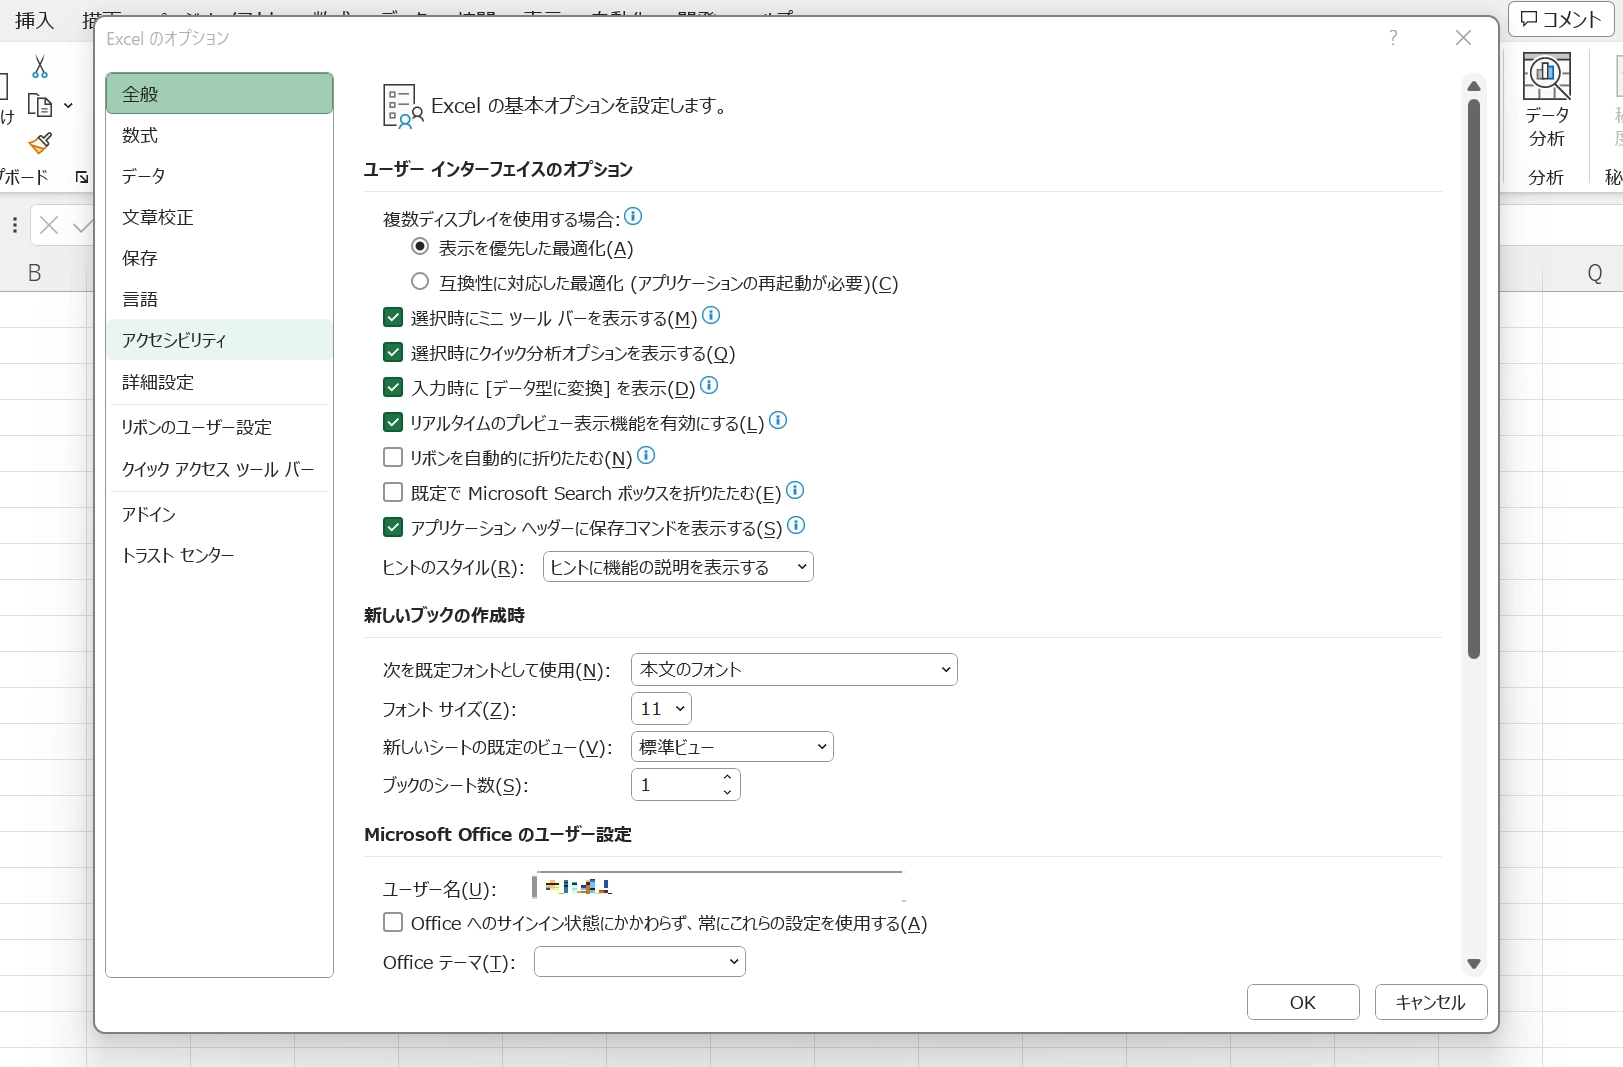Open the 挿入 ribbon tab
Image resolution: width=1623 pixels, height=1067 pixels.
pos(35,19)
